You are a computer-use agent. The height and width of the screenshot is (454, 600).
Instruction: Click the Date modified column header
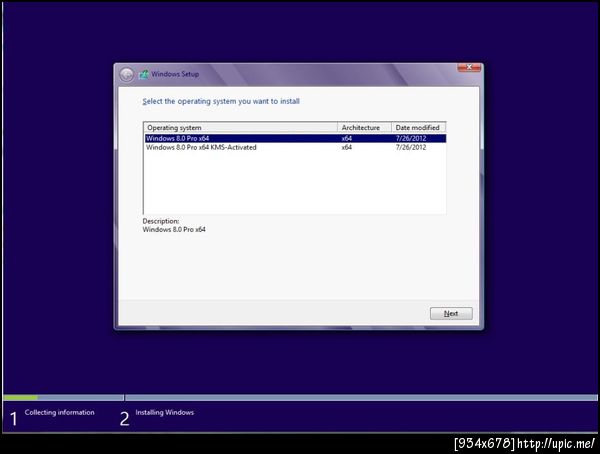(419, 127)
